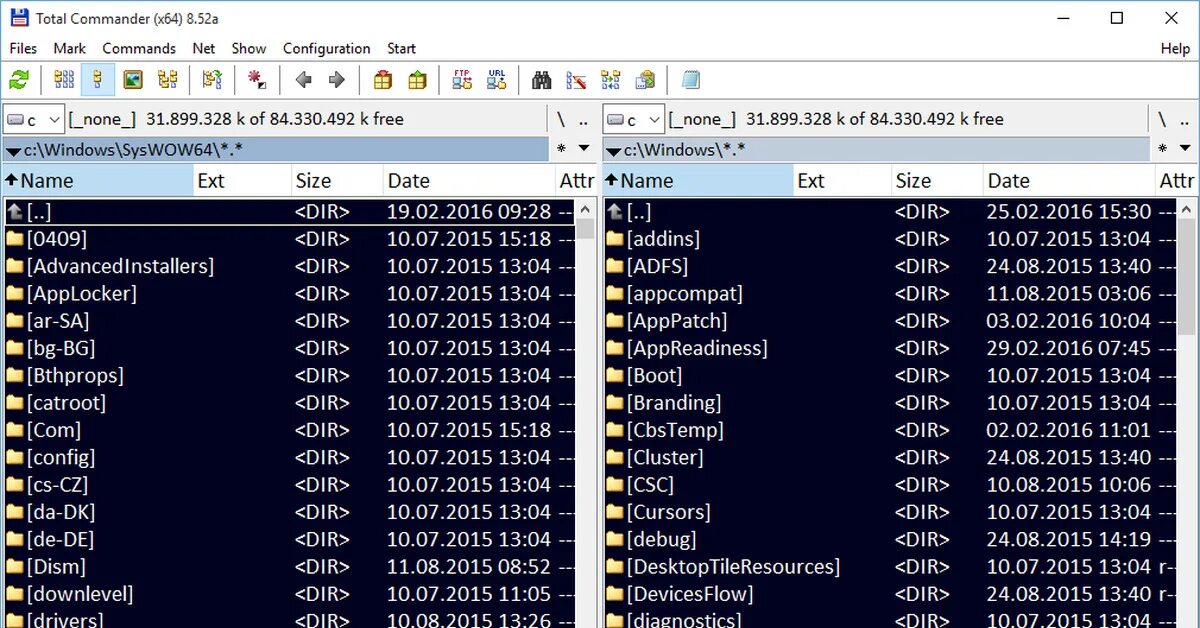This screenshot has height=628, width=1200.
Task: Expand left panel directory history arrow
Action: [x=585, y=149]
